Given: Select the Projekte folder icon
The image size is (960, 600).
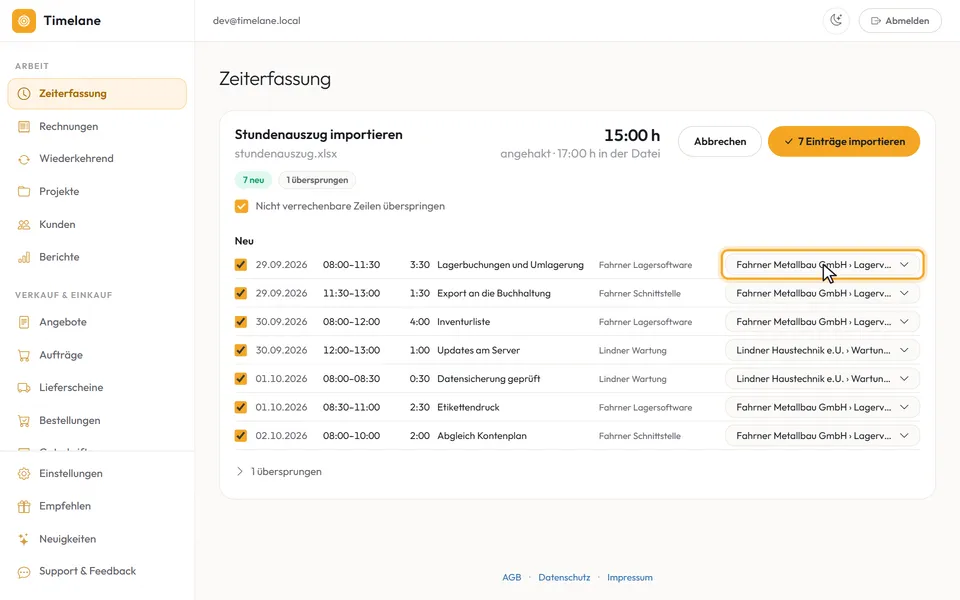Looking at the screenshot, I should click(24, 192).
